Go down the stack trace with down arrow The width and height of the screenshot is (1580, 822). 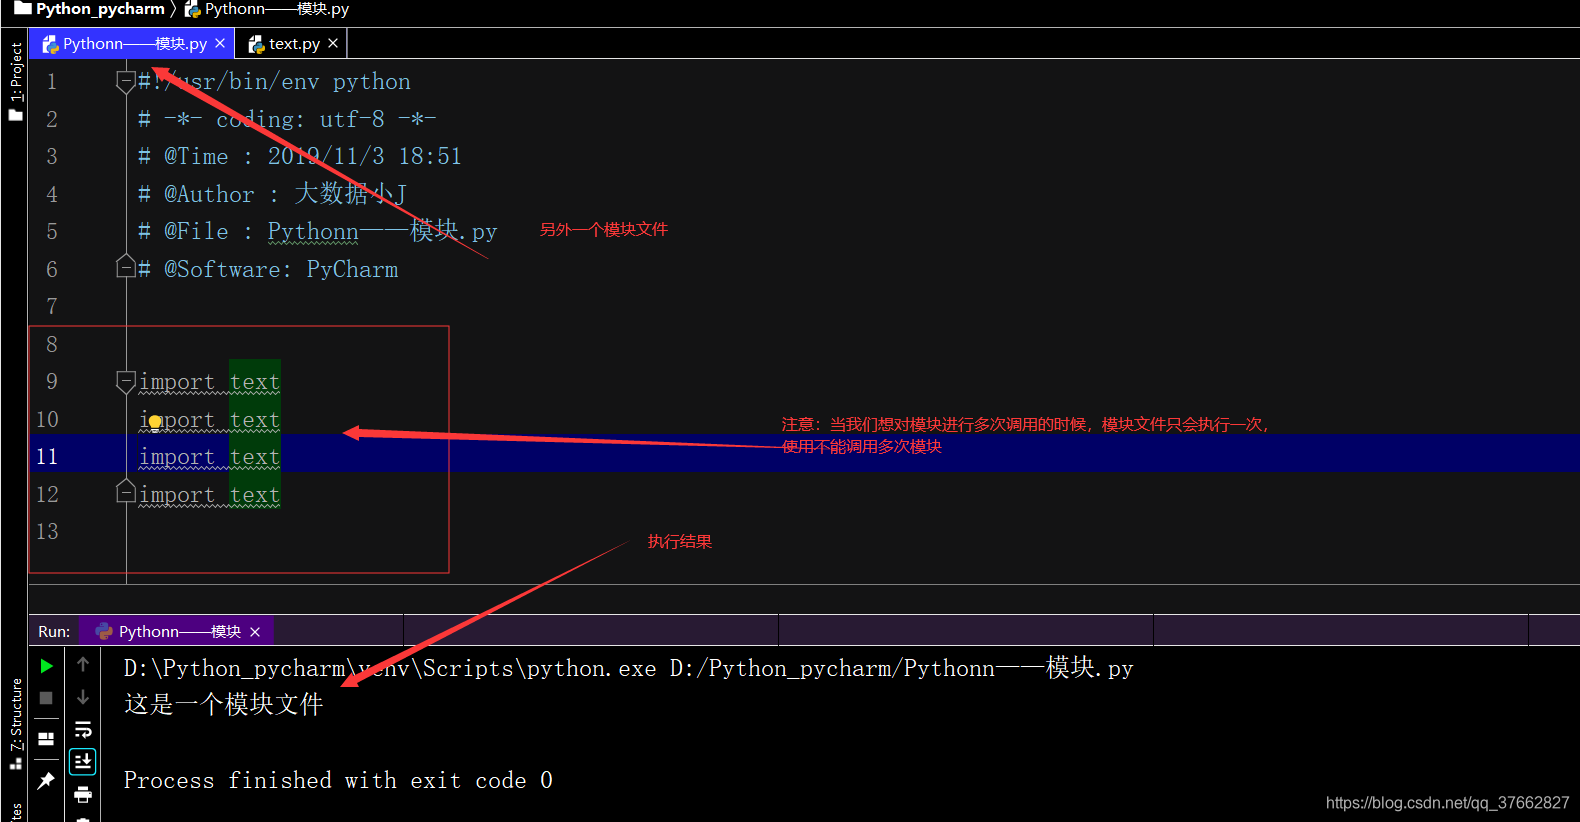tap(83, 697)
